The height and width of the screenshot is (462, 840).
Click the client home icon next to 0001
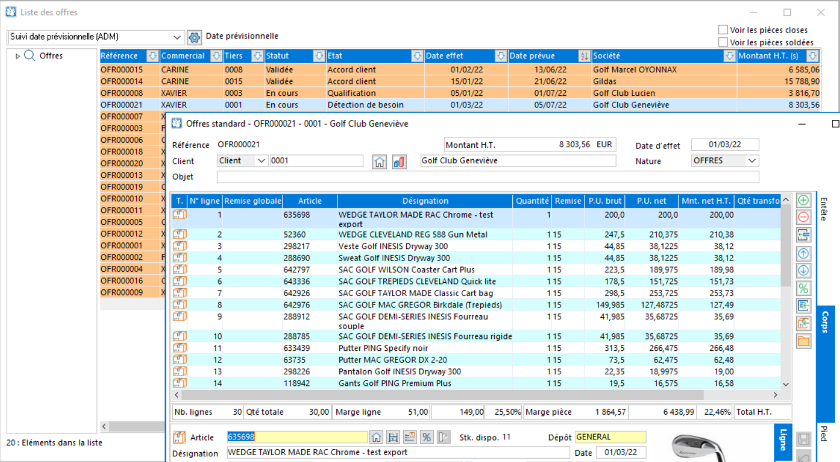coord(379,161)
